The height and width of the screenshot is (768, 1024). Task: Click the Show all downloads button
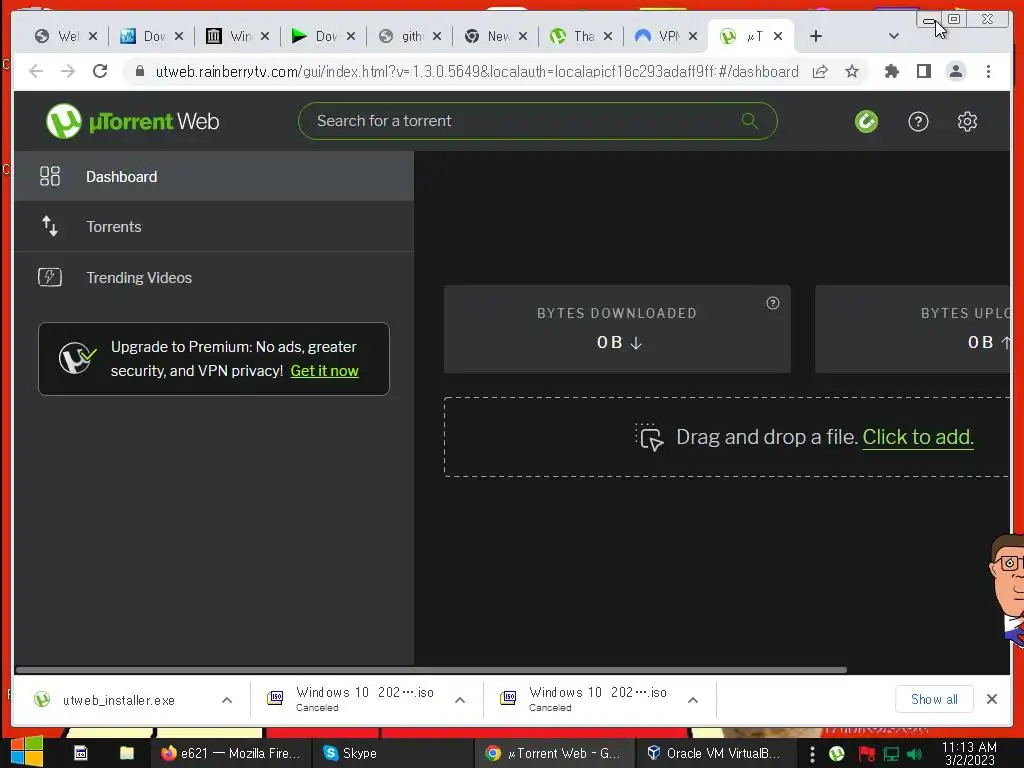point(934,699)
